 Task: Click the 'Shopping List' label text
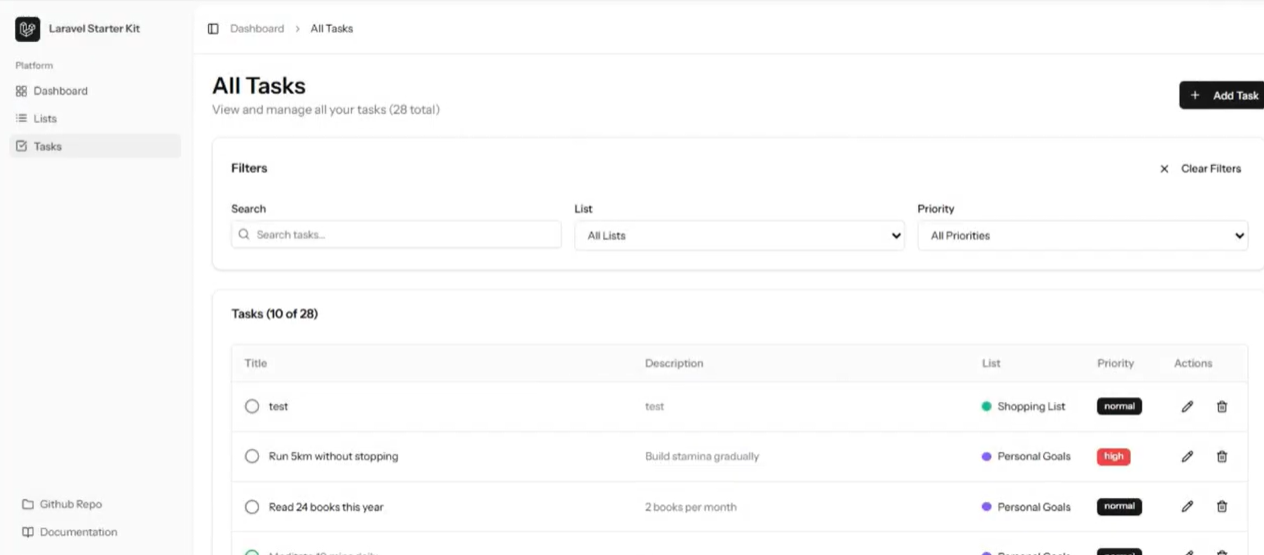(x=1031, y=407)
